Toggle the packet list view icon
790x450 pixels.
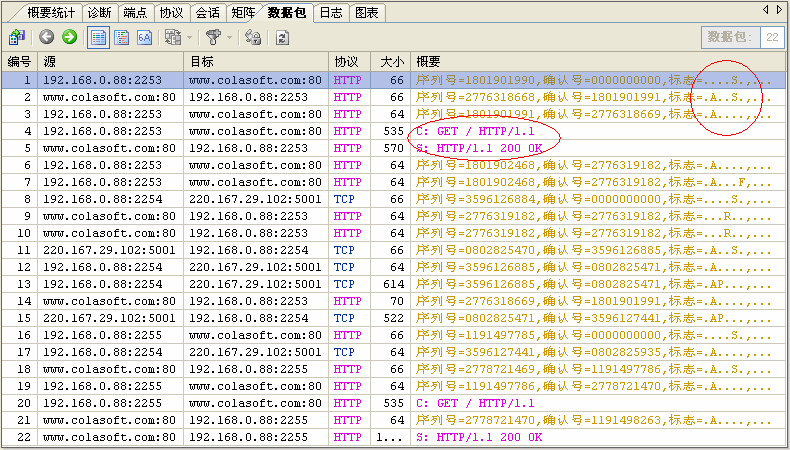pyautogui.click(x=98, y=37)
